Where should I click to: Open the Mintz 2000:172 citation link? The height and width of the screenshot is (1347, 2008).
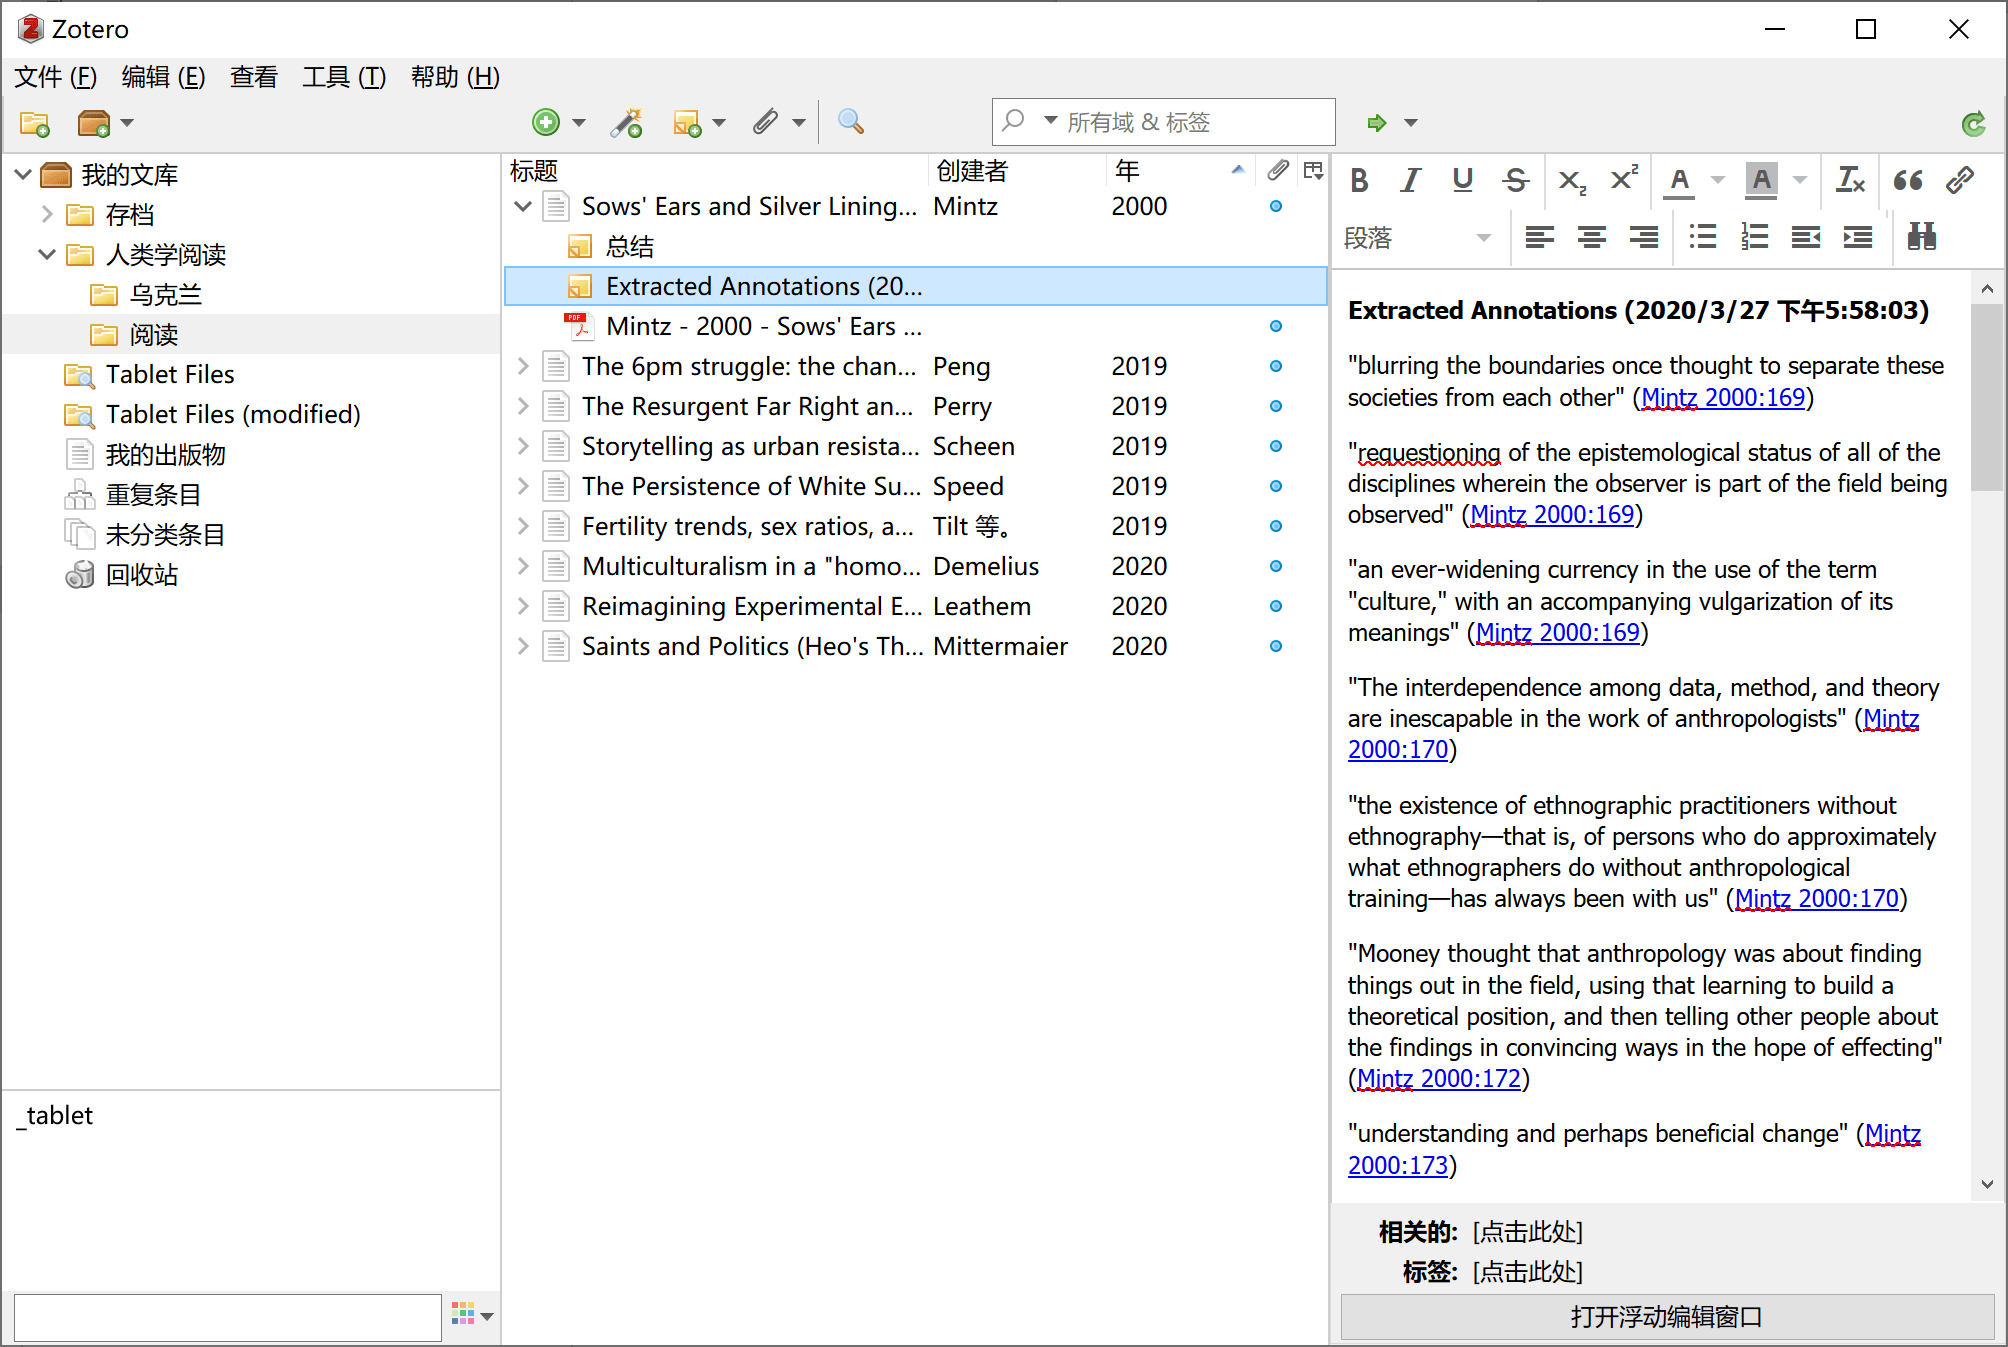point(1439,1079)
